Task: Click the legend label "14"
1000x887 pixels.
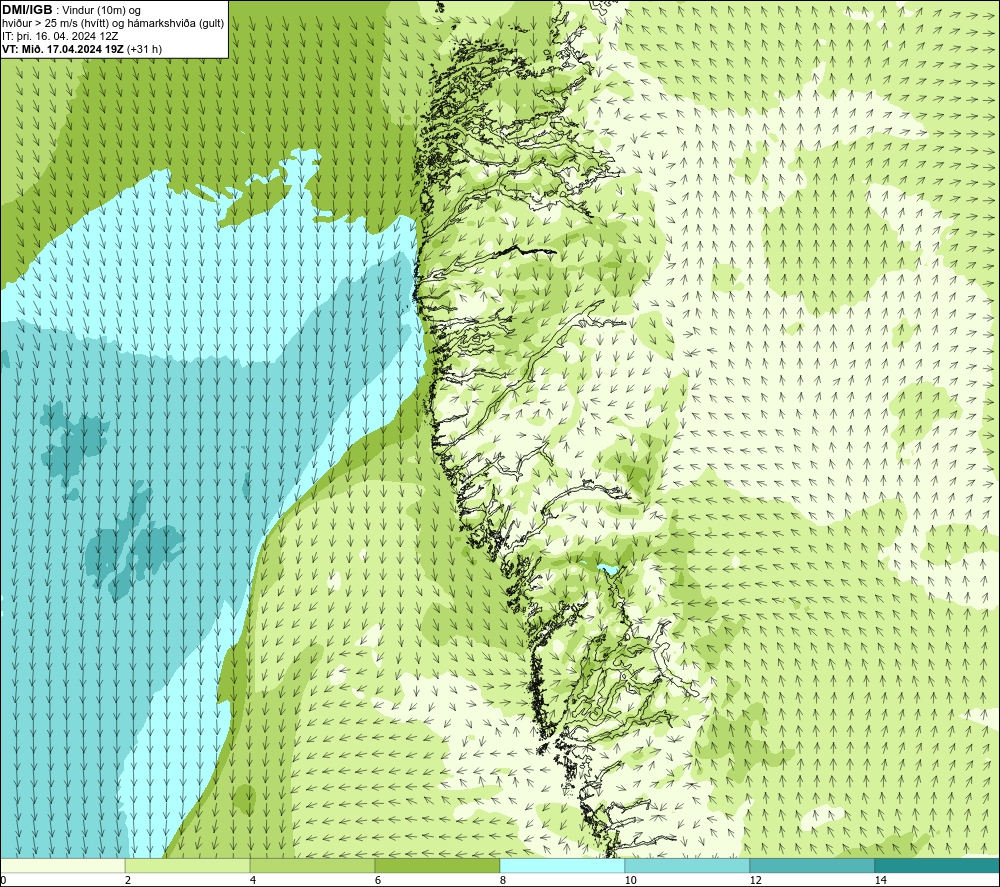Action: (880, 881)
